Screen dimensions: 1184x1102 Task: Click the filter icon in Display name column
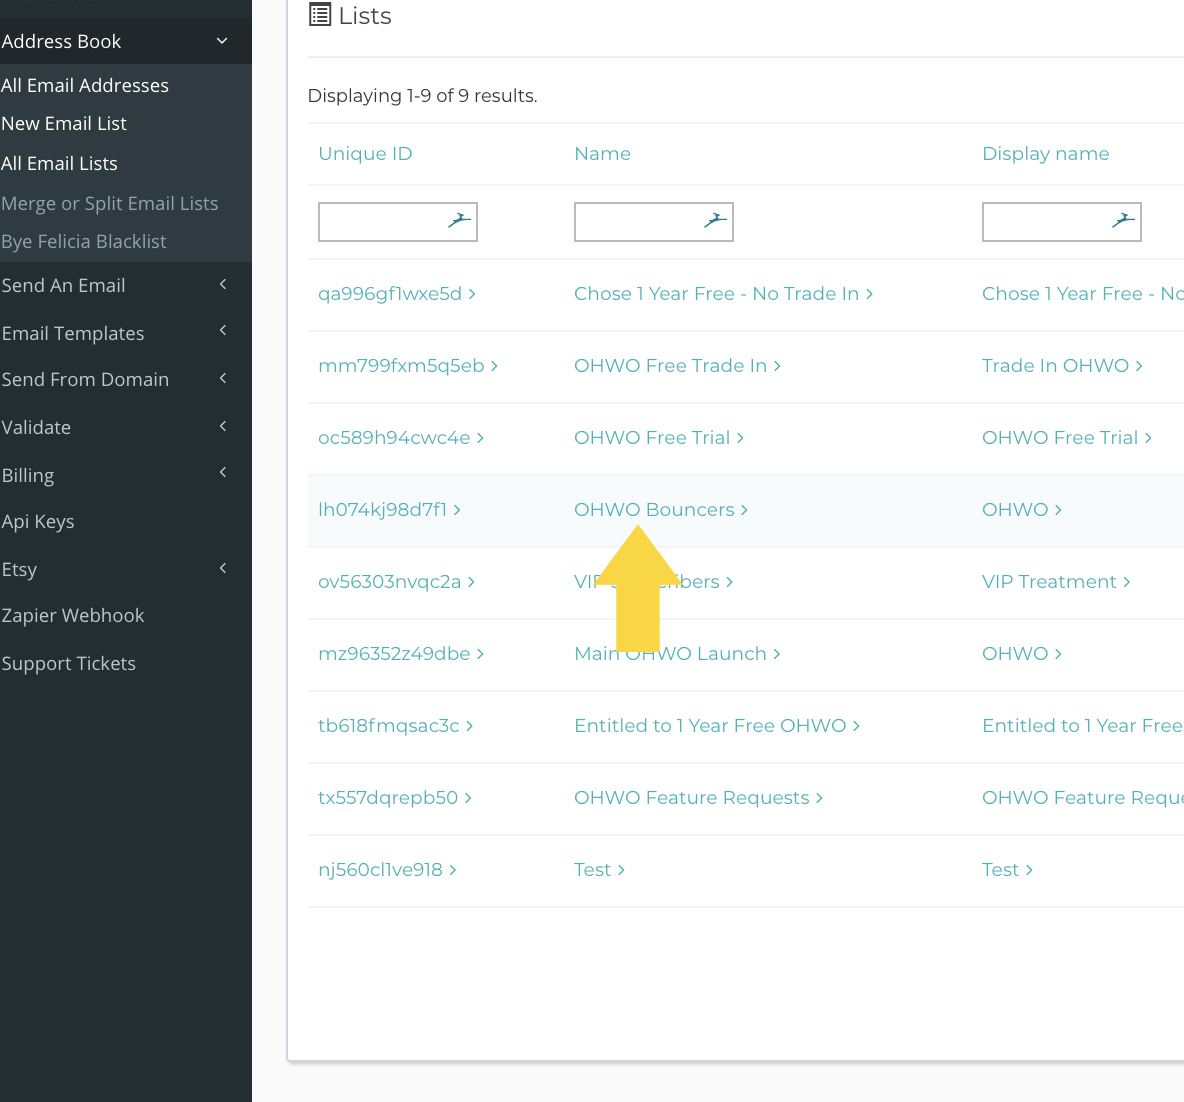pos(1126,221)
